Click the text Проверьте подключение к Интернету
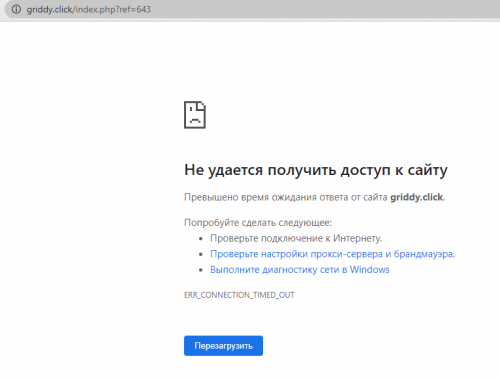 (x=296, y=238)
